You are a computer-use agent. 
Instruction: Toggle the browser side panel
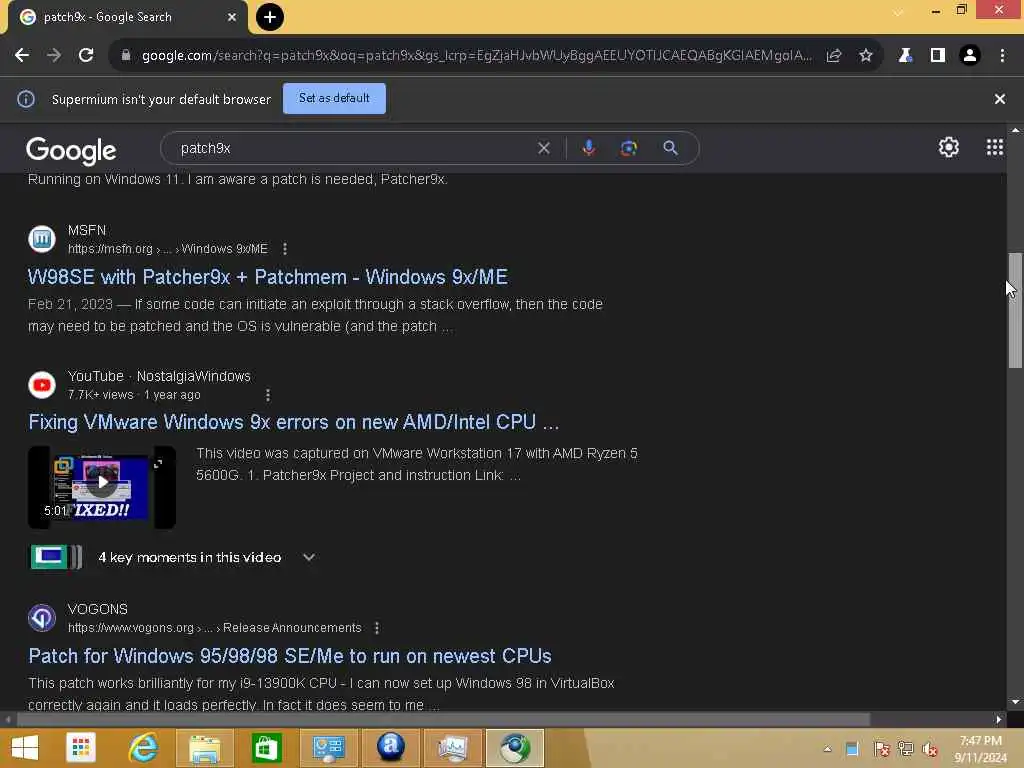pos(938,56)
